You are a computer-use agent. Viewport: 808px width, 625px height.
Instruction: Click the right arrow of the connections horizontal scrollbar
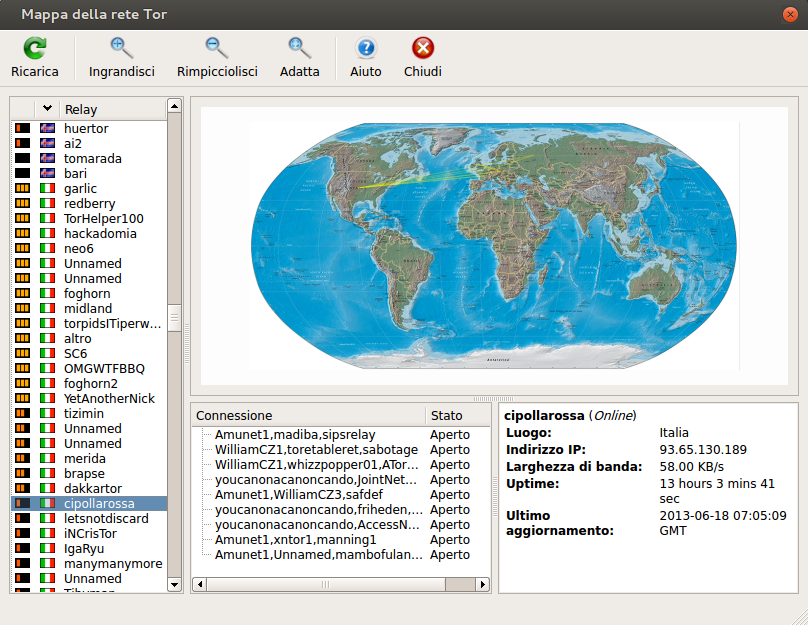tap(482, 584)
